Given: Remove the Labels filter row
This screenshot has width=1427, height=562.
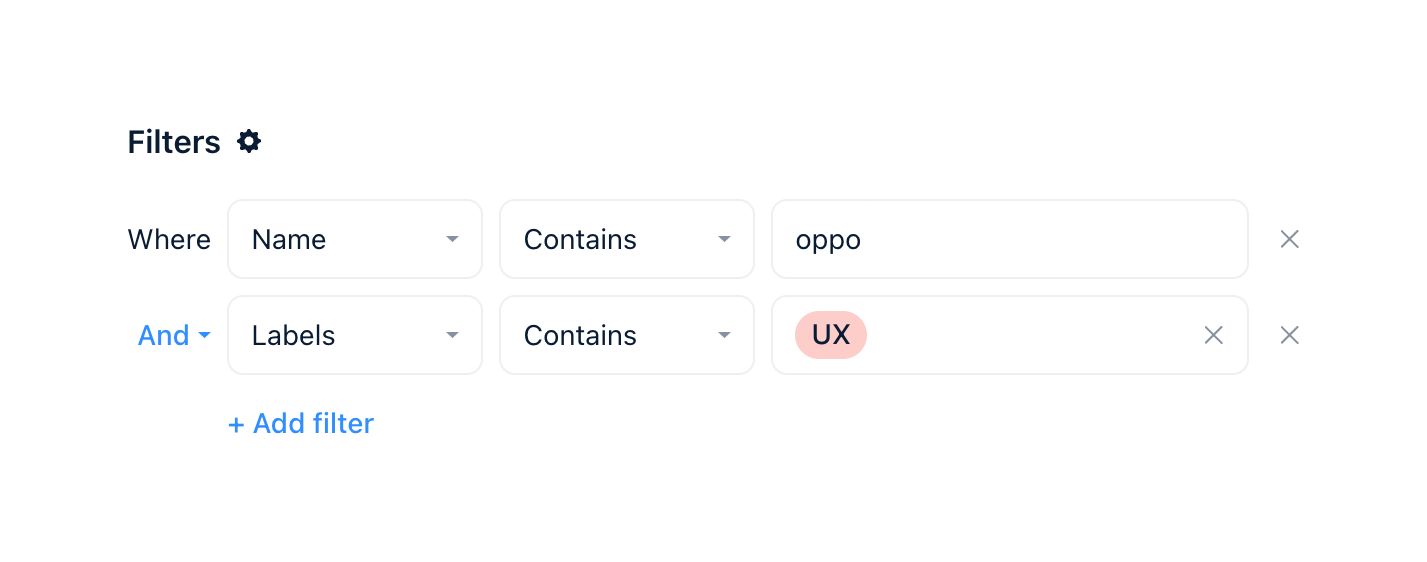Looking at the screenshot, I should click(x=1290, y=335).
